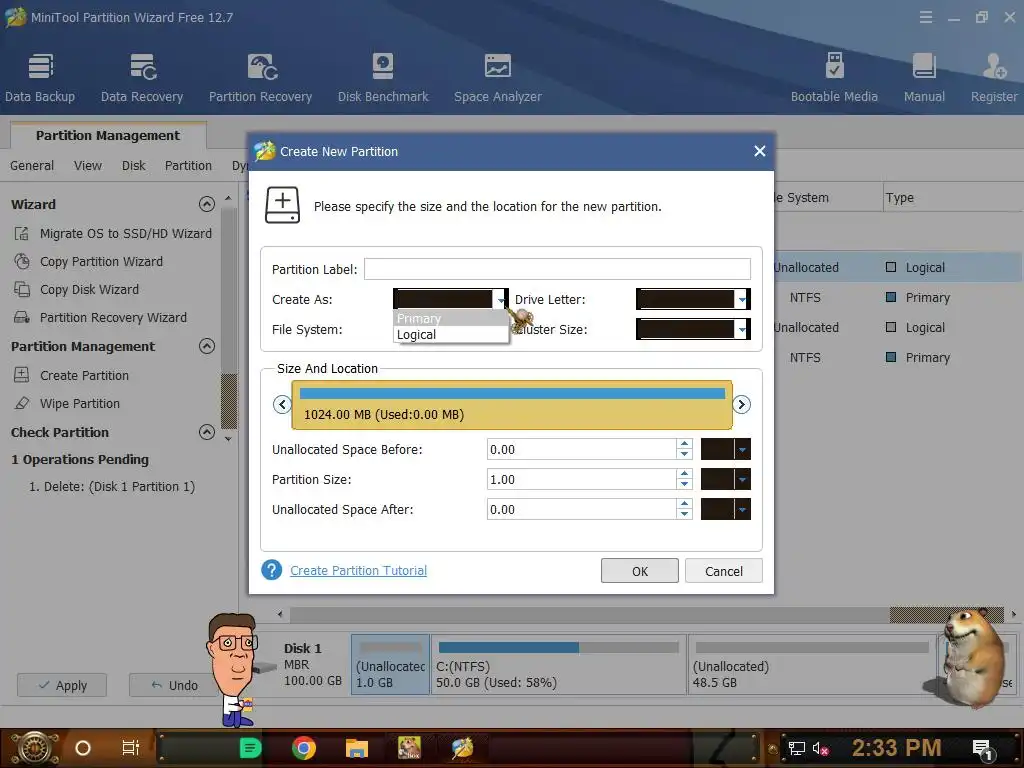Click the Undo button
Viewport: 1024px width, 768px height.
(x=174, y=685)
